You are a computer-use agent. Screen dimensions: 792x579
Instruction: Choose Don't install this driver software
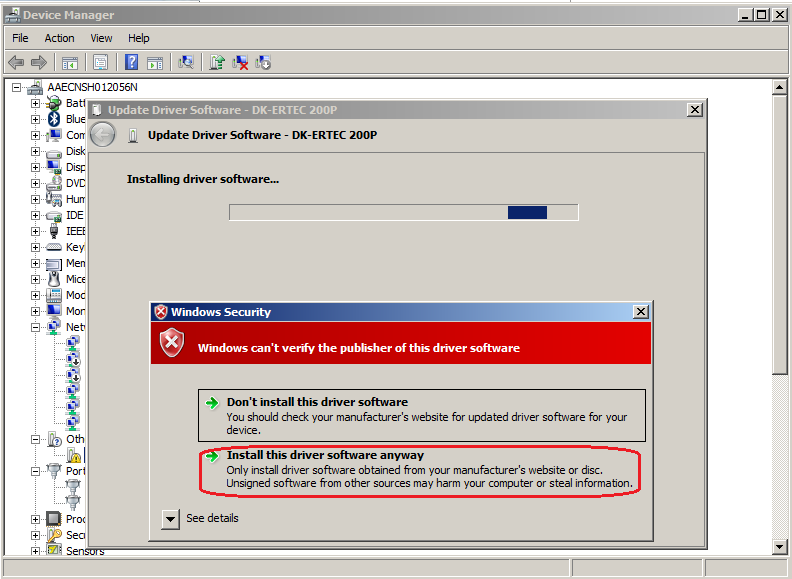pos(422,415)
